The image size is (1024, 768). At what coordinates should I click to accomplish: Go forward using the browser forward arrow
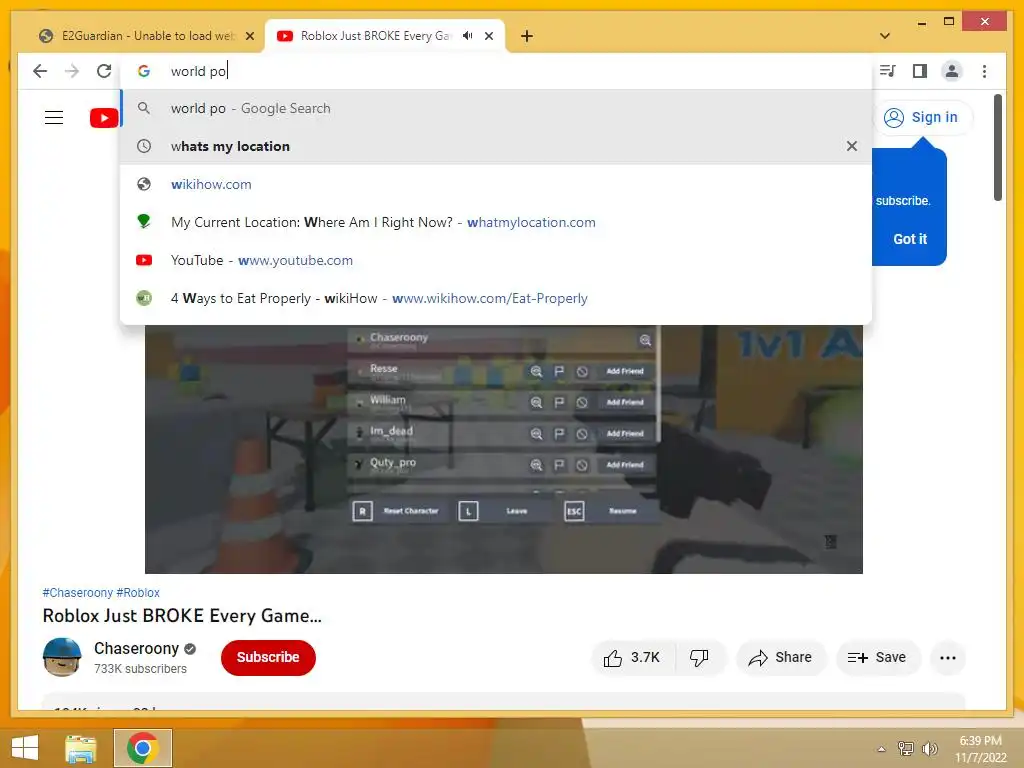pyautogui.click(x=72, y=71)
